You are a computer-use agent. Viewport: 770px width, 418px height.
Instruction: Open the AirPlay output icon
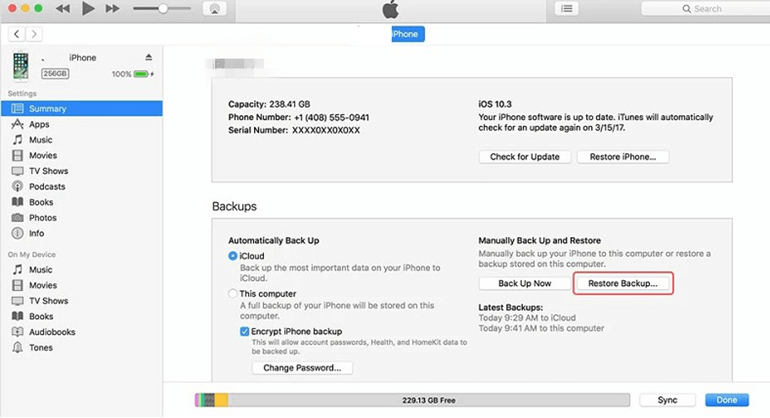point(215,9)
